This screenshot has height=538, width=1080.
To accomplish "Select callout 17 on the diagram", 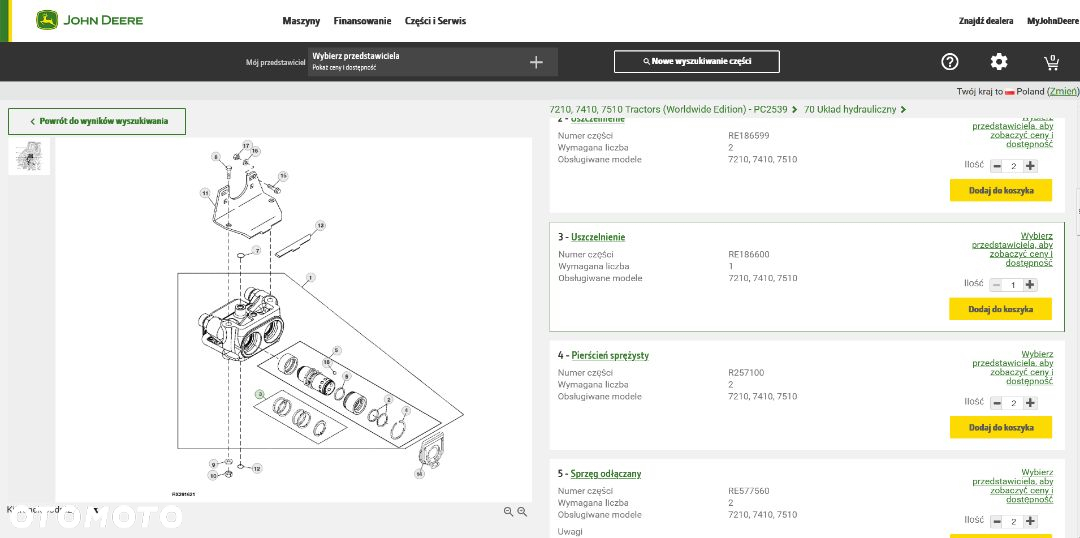I will (247, 145).
